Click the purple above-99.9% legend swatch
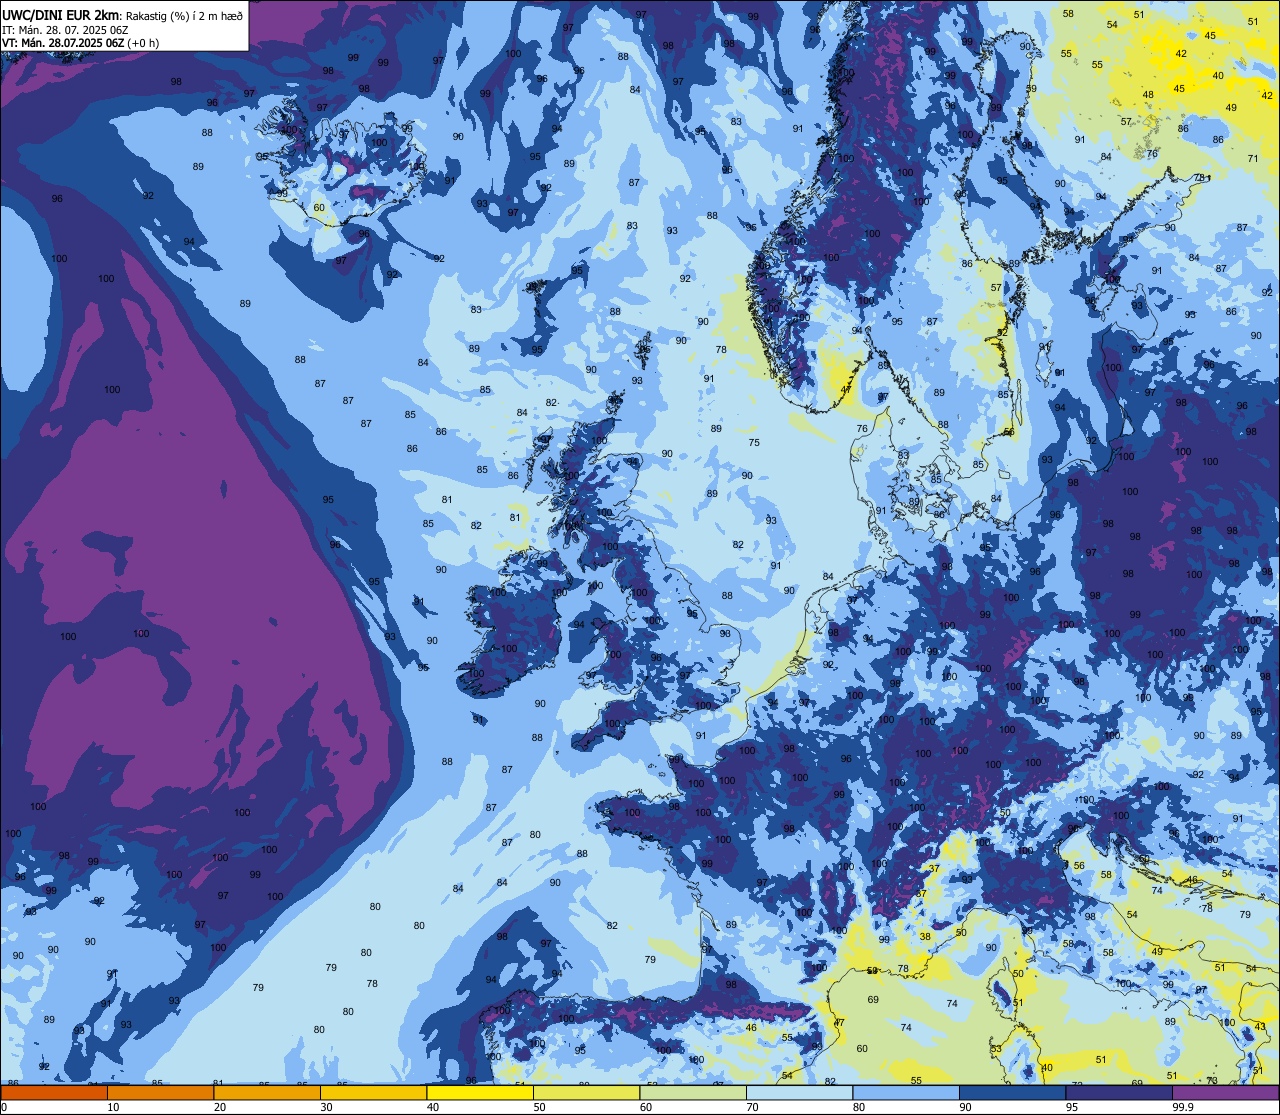The image size is (1280, 1115). [1225, 1093]
